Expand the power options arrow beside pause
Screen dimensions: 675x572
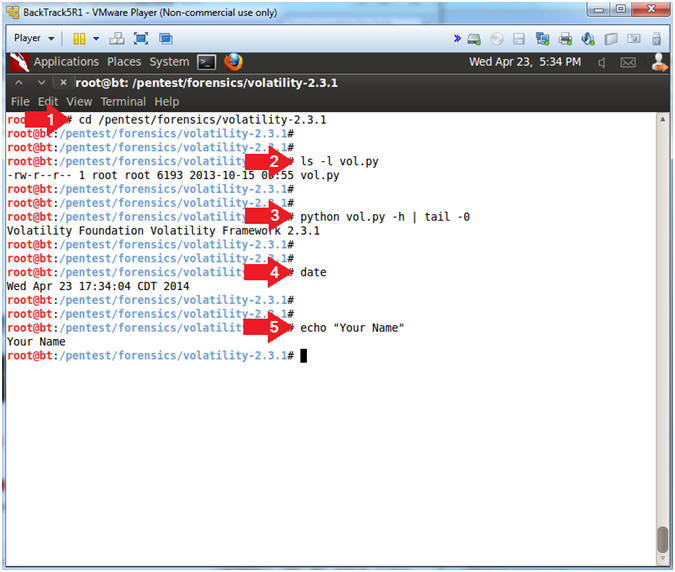click(96, 39)
